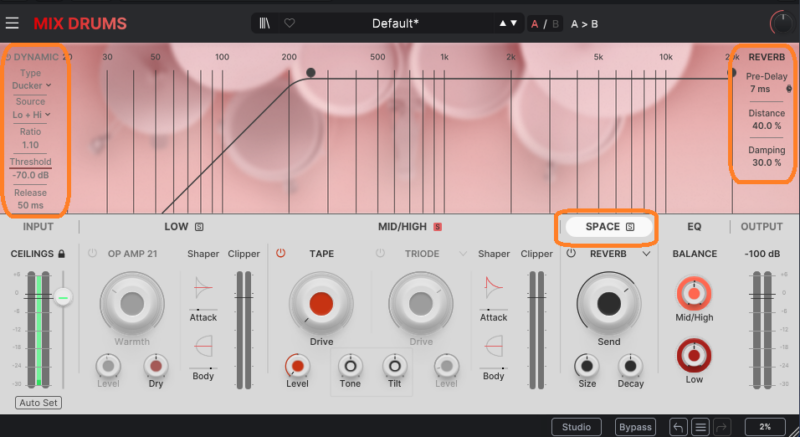800x437 pixels.
Task: Solo the MID/HIGH band with S icon
Action: (x=437, y=227)
